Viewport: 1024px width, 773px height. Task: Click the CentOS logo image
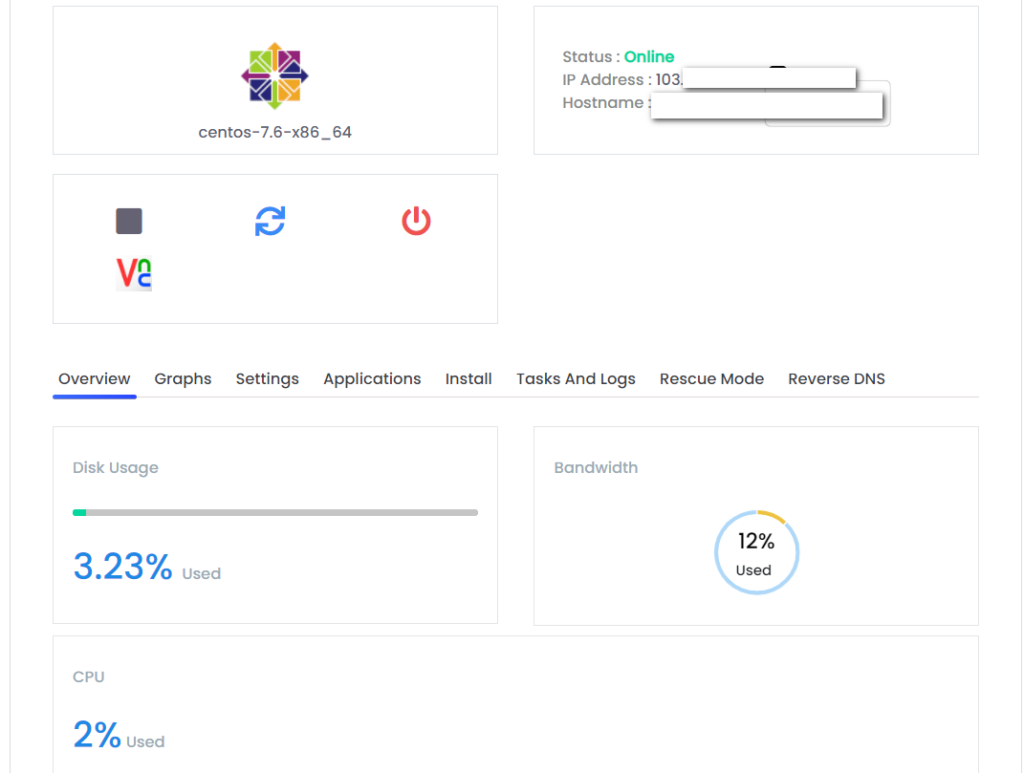(x=275, y=75)
